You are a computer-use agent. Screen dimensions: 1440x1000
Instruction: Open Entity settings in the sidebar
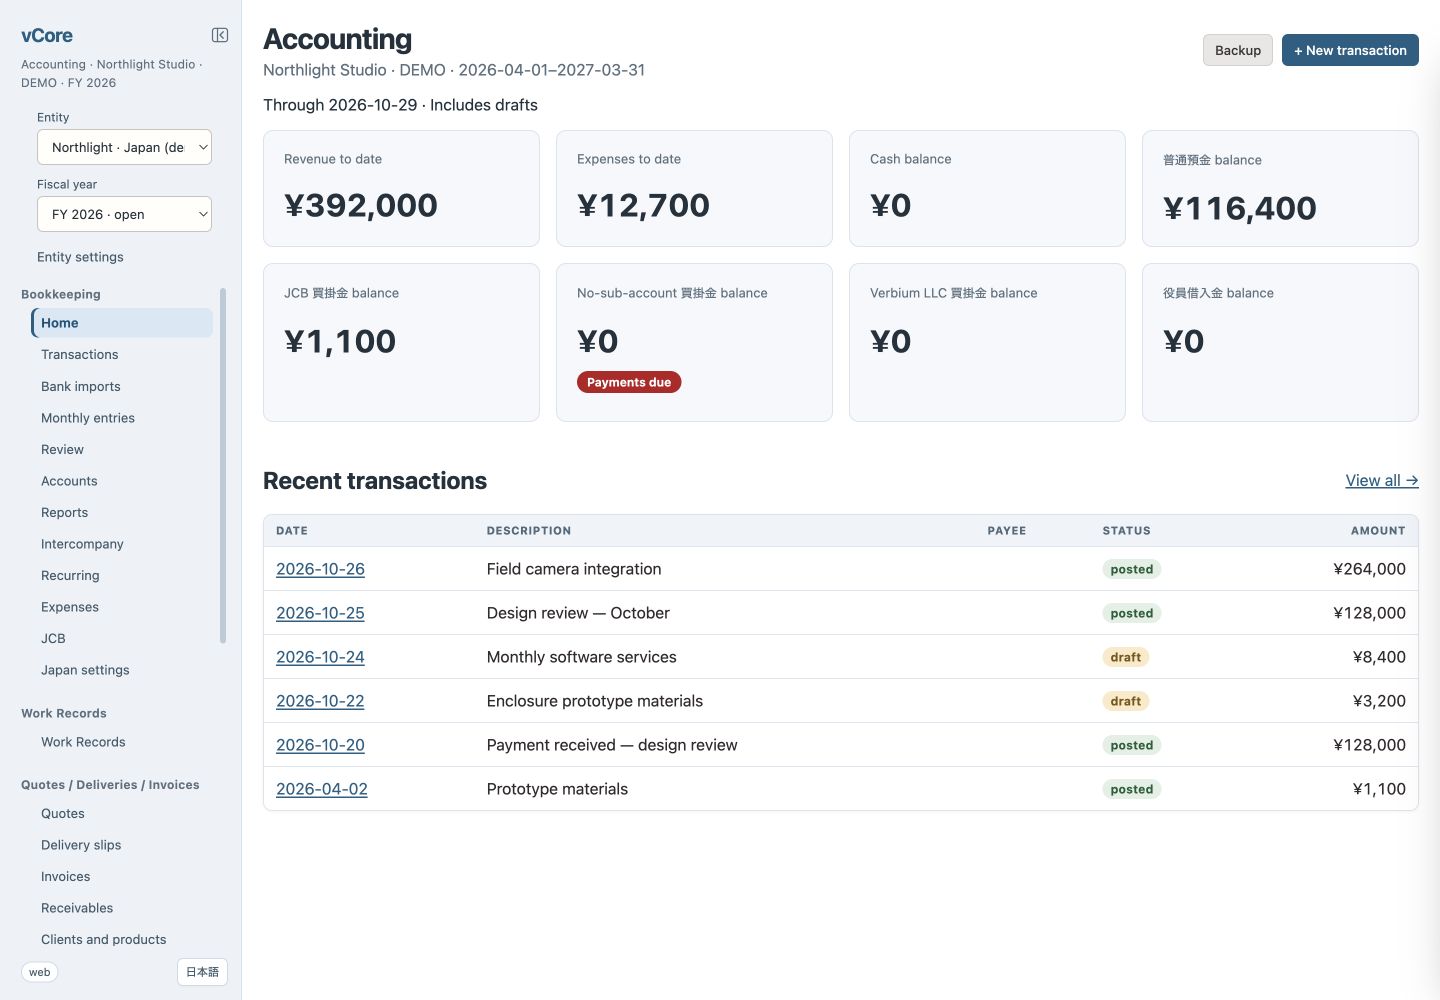coord(80,257)
